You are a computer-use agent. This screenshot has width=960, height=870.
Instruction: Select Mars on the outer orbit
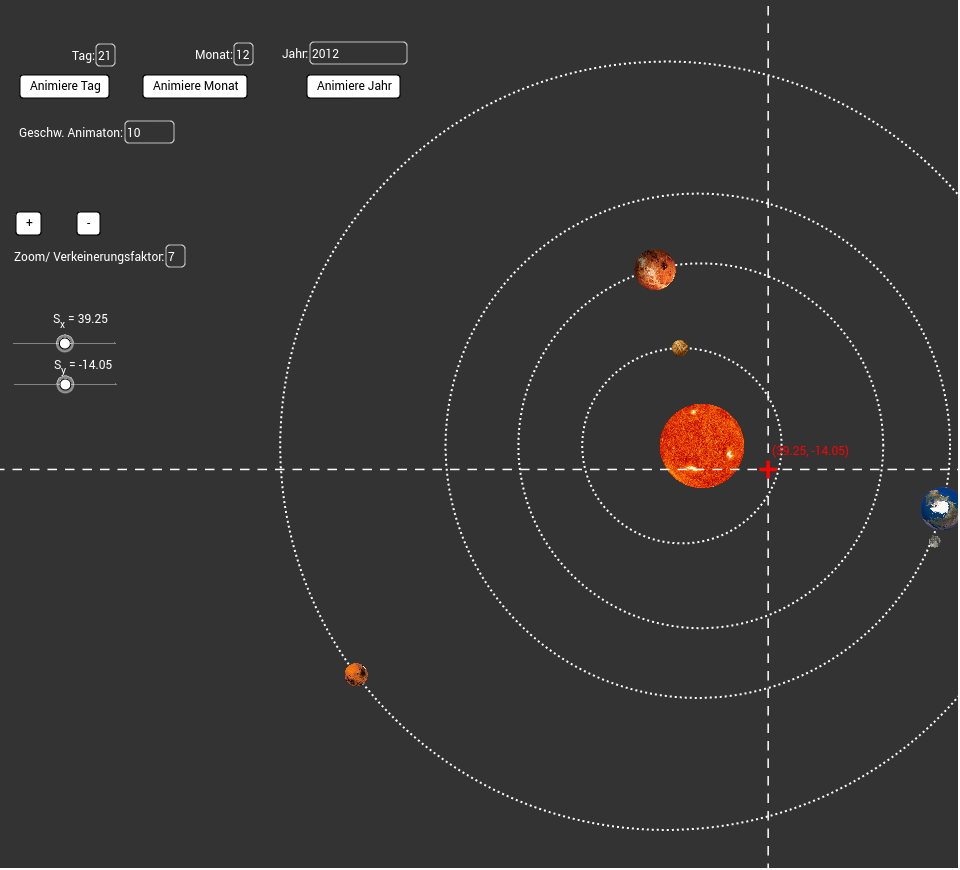[356, 674]
